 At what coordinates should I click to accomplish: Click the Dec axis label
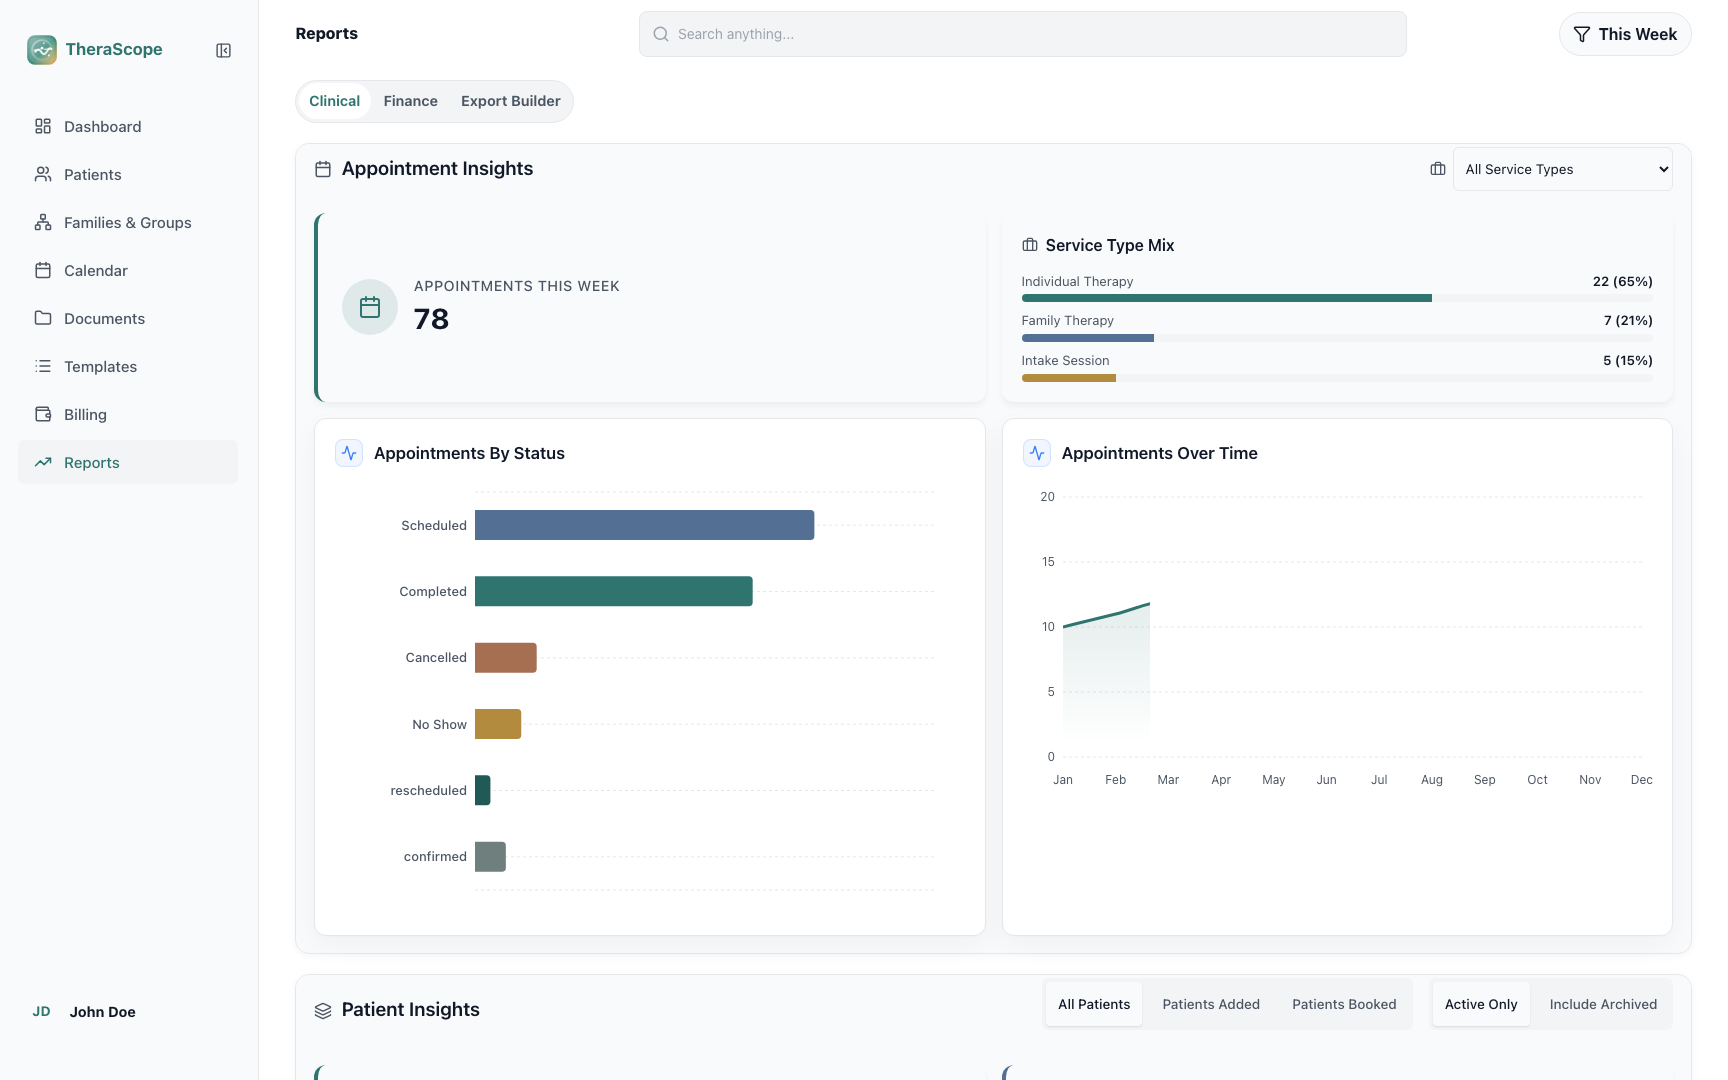[x=1641, y=780]
